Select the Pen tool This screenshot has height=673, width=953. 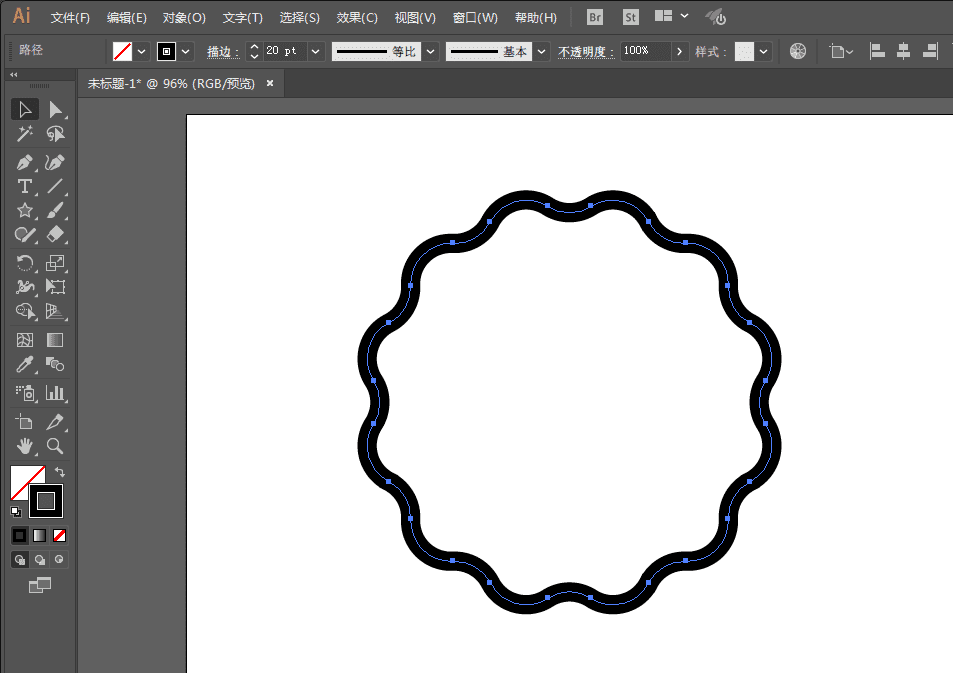(25, 162)
